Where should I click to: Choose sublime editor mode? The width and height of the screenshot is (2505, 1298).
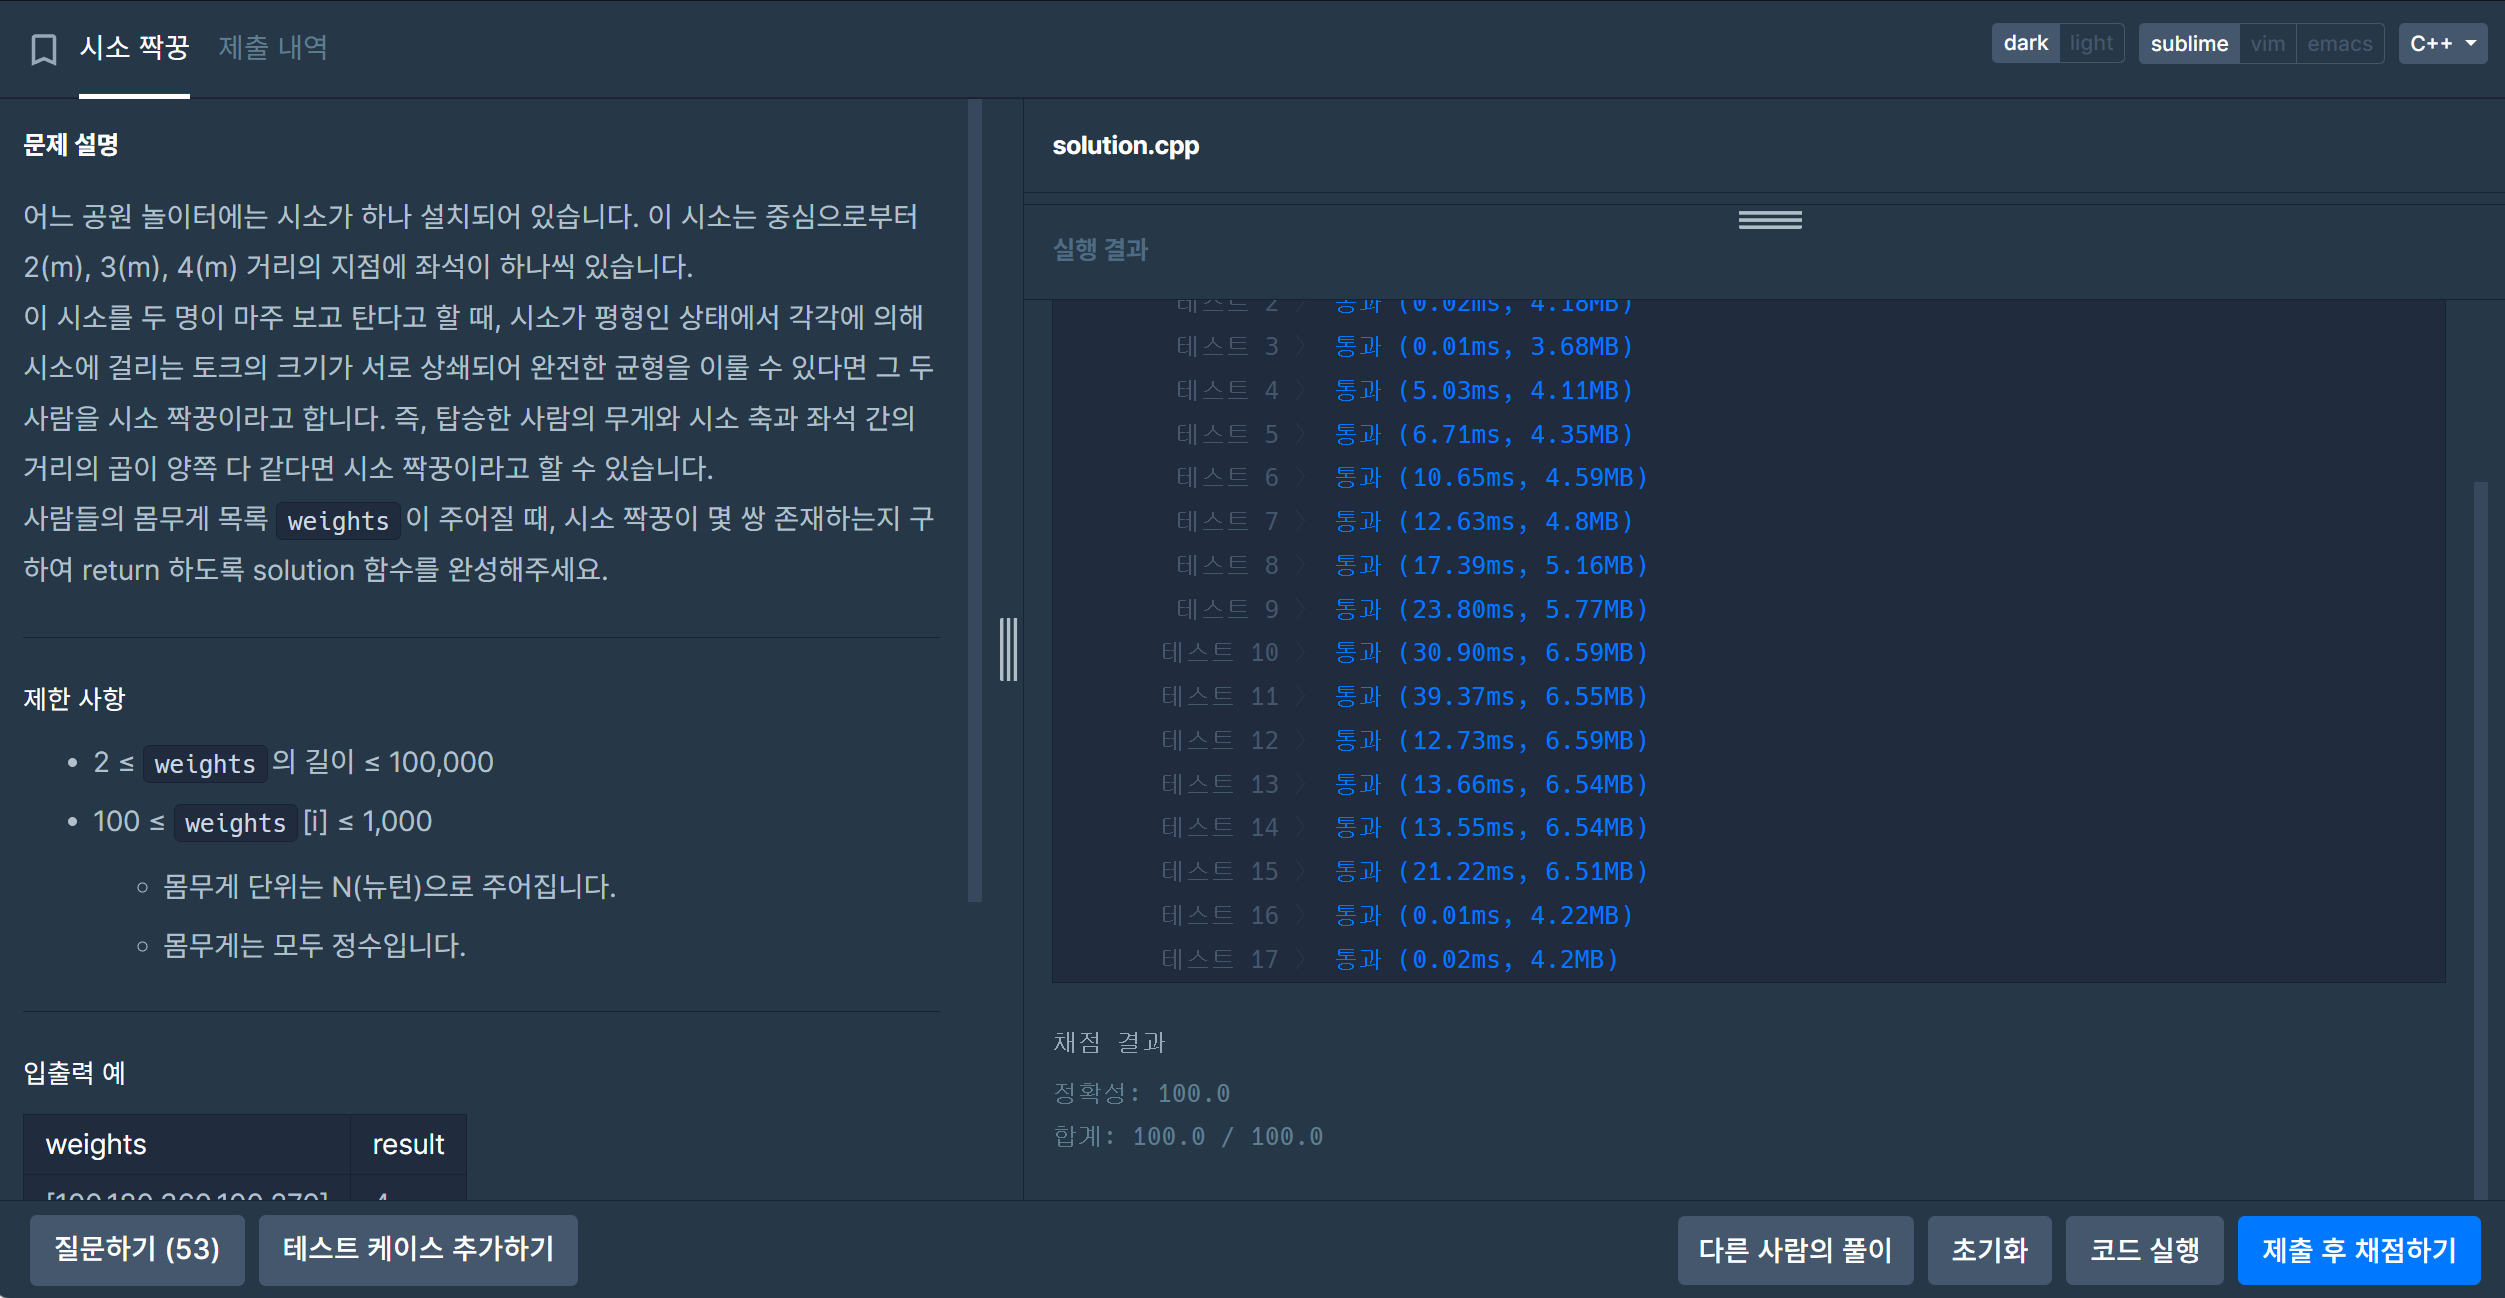pyautogui.click(x=2188, y=44)
